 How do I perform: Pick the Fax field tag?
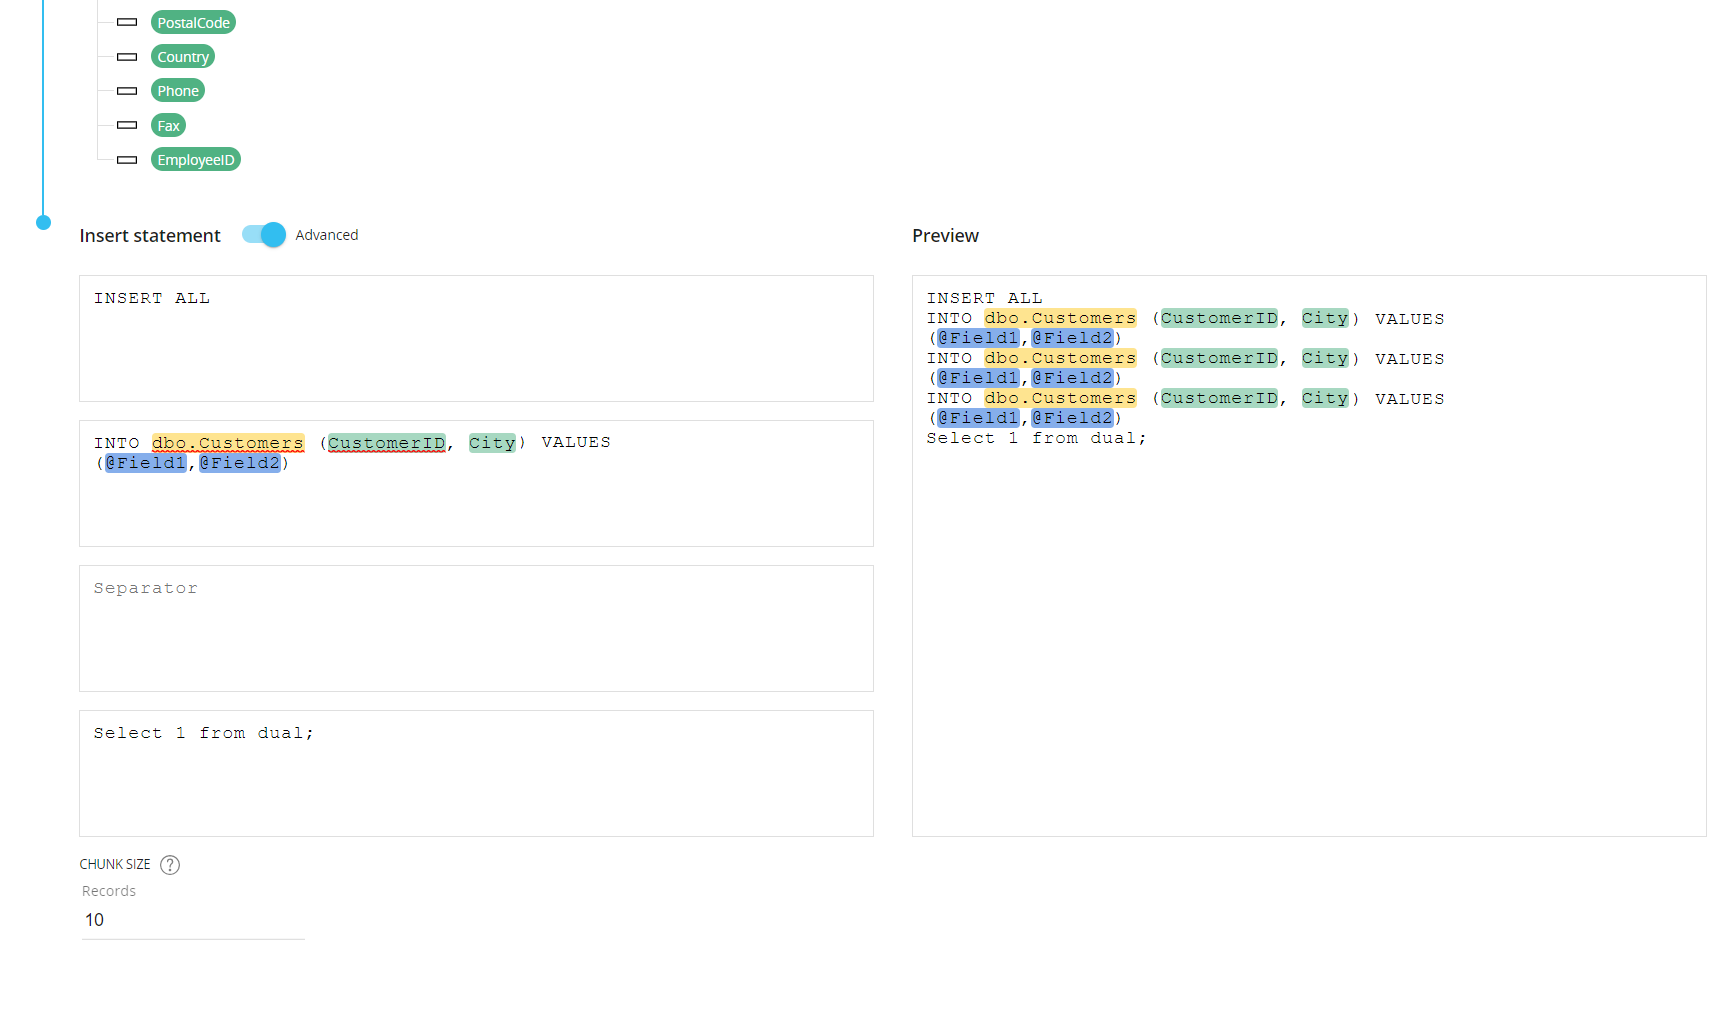click(168, 125)
